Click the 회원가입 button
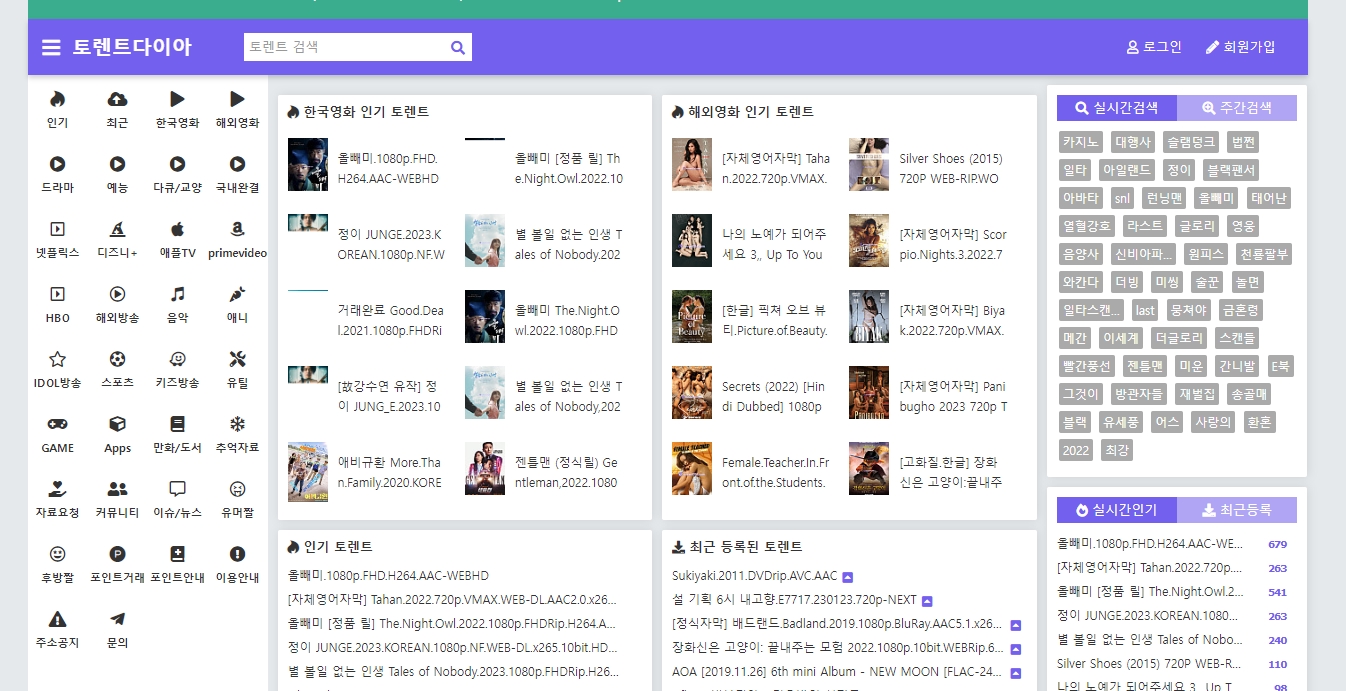 click(x=1241, y=46)
